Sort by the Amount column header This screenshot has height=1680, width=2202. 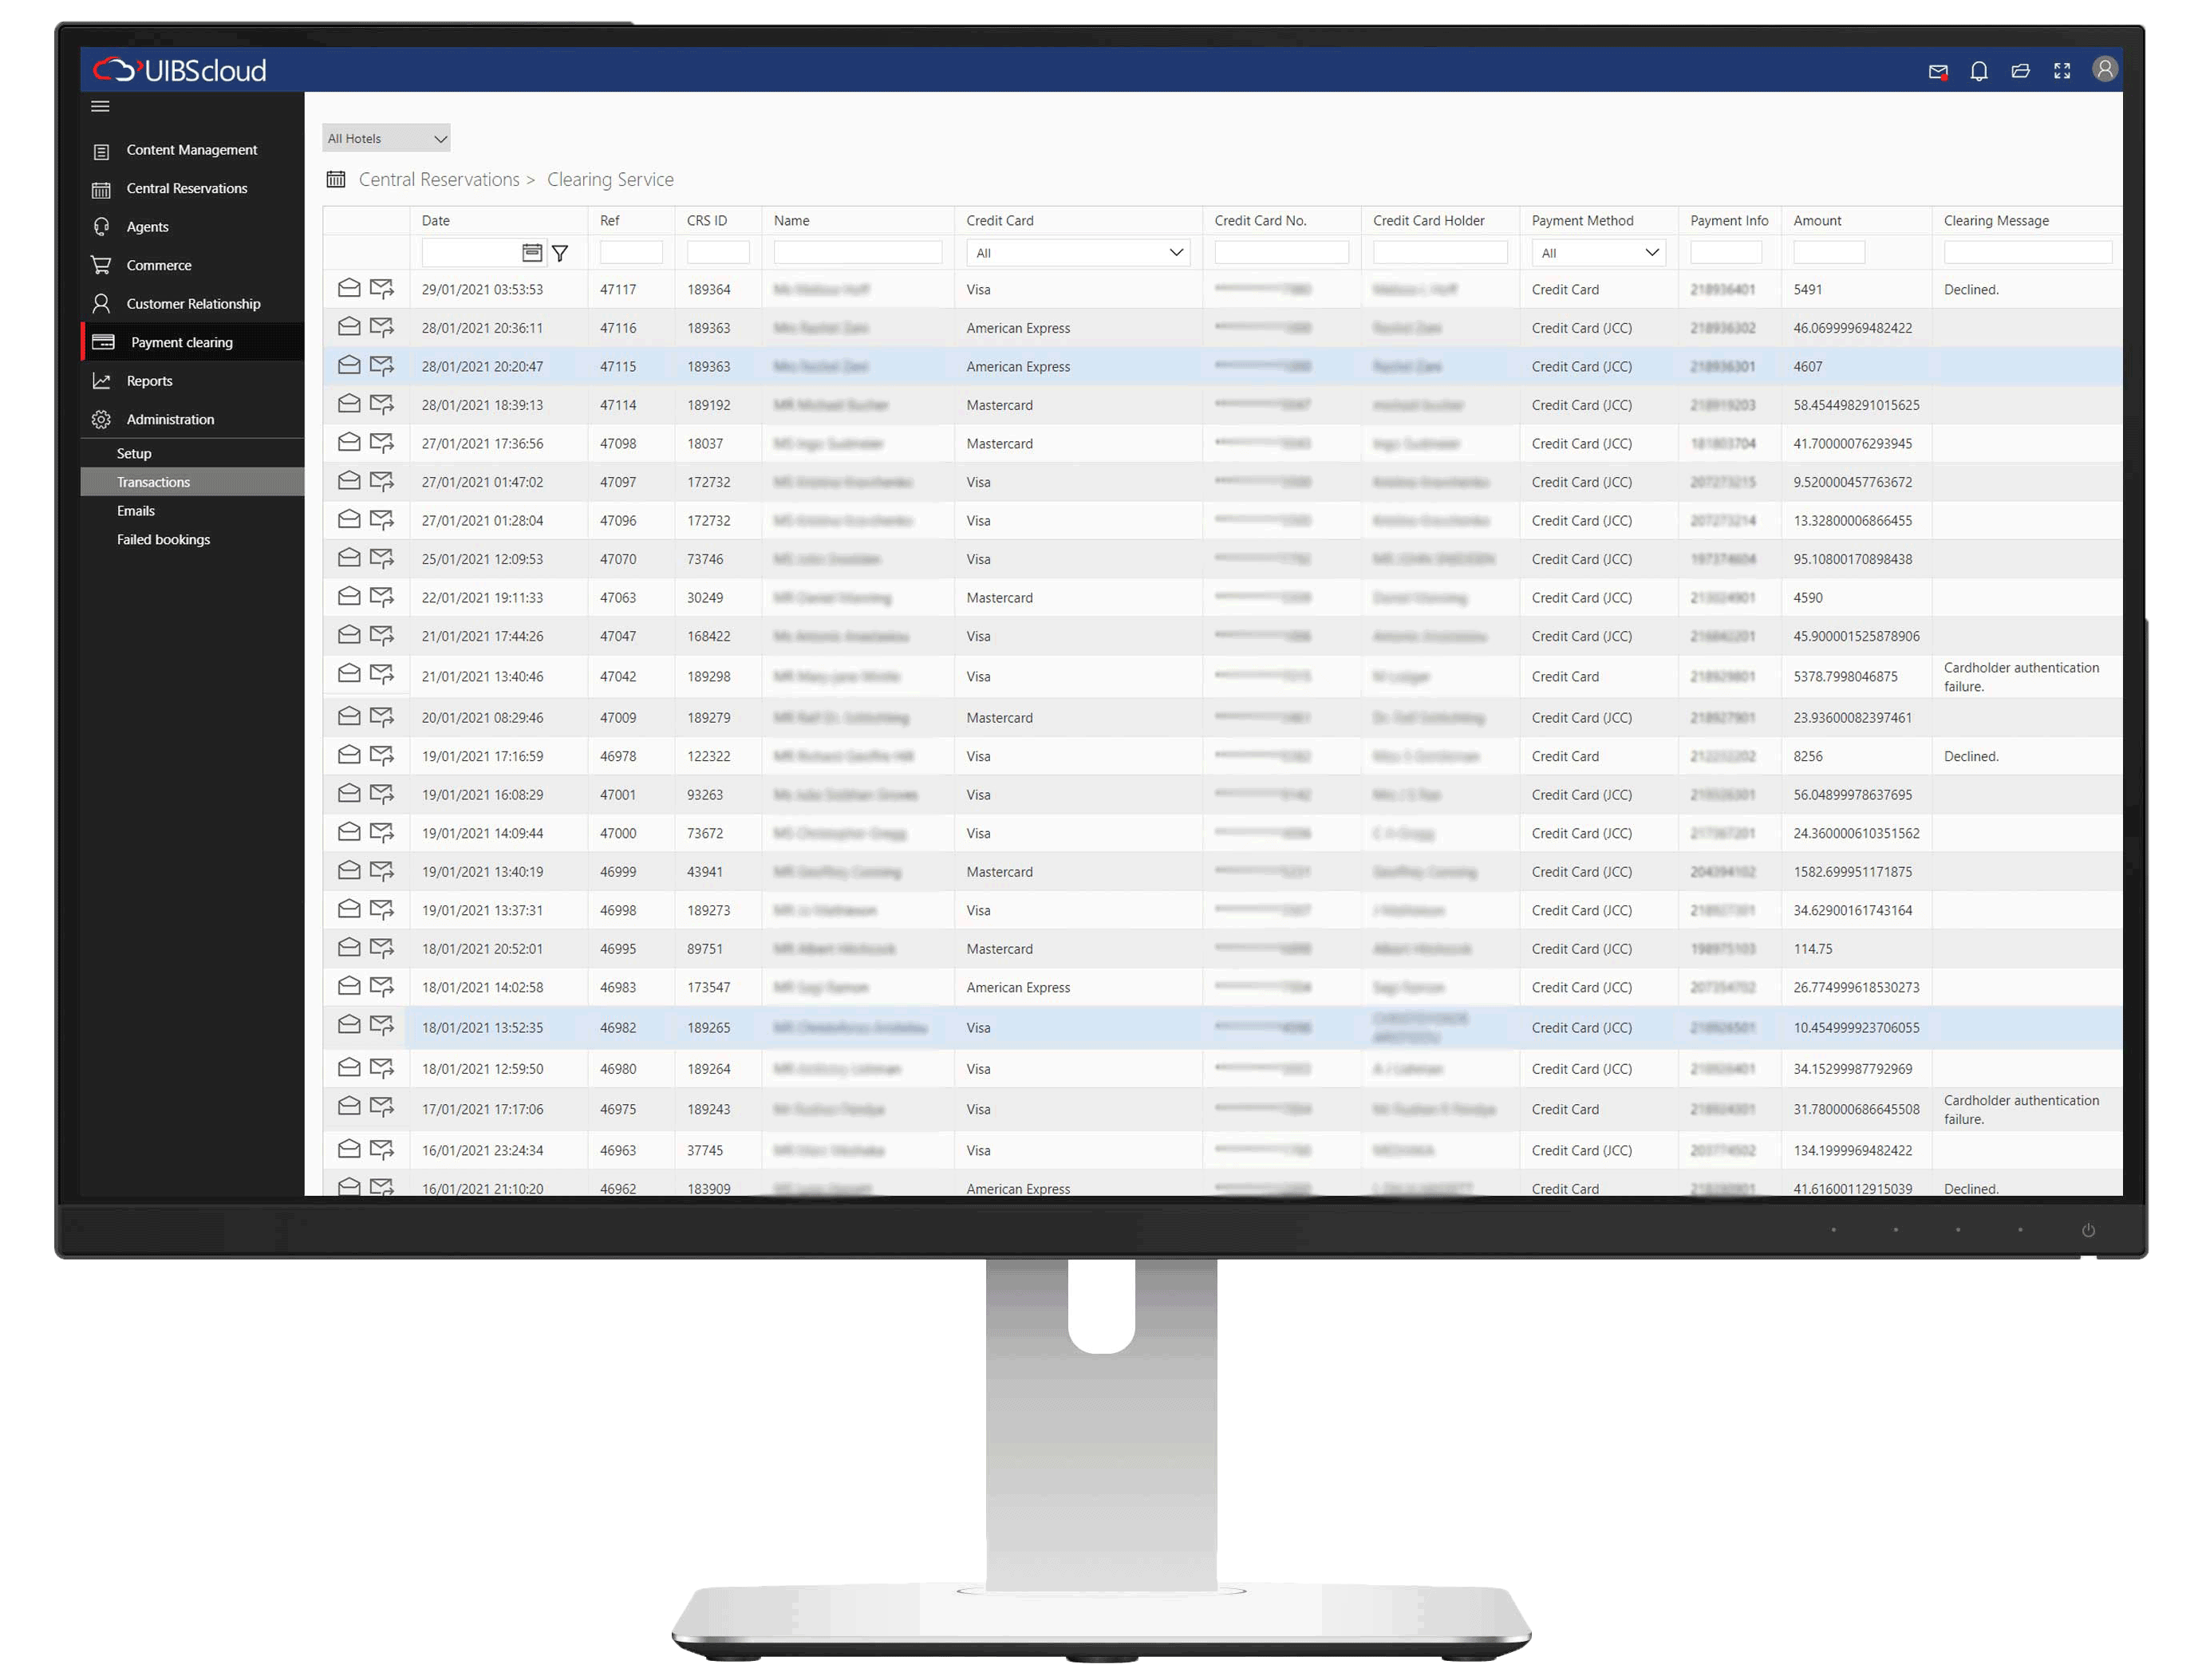pyautogui.click(x=1817, y=220)
